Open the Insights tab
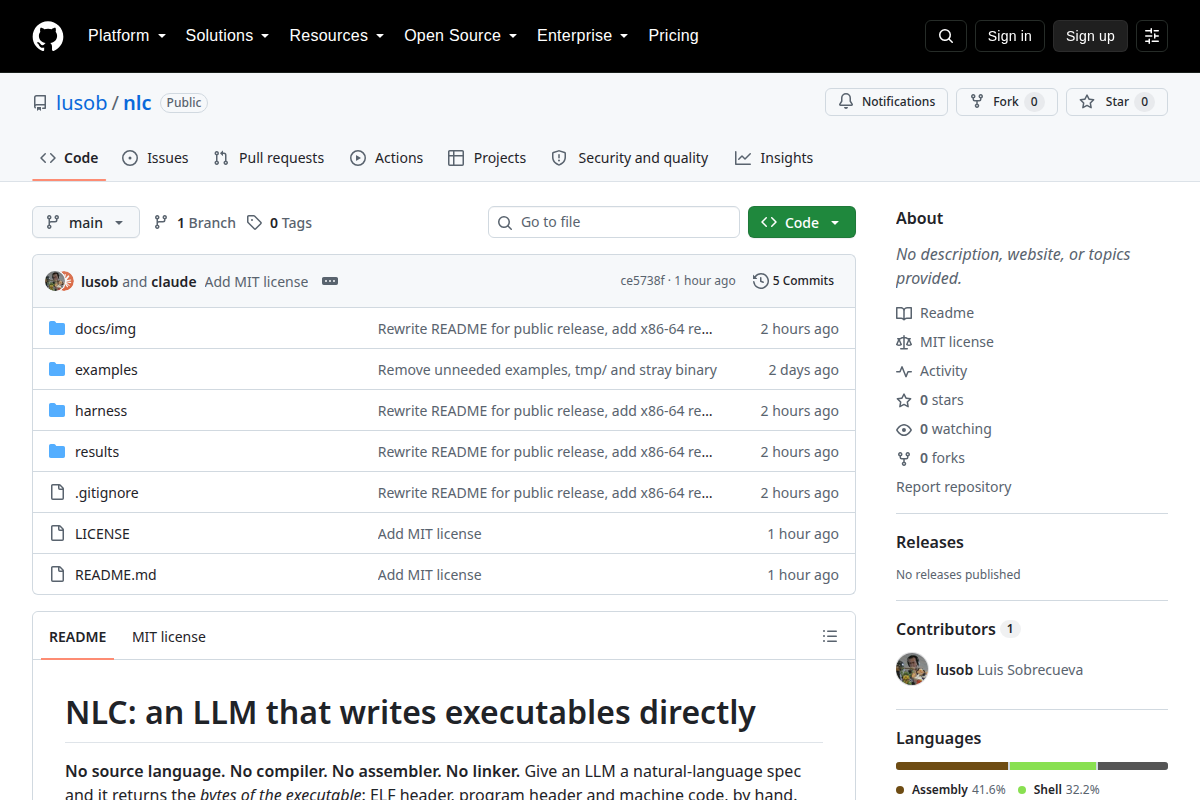This screenshot has height=800, width=1200. (774, 158)
